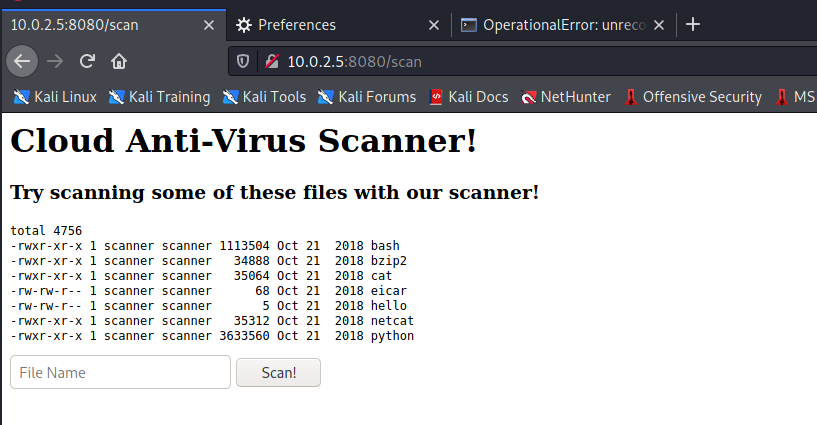
Task: Click the hello file name
Action: point(389,306)
